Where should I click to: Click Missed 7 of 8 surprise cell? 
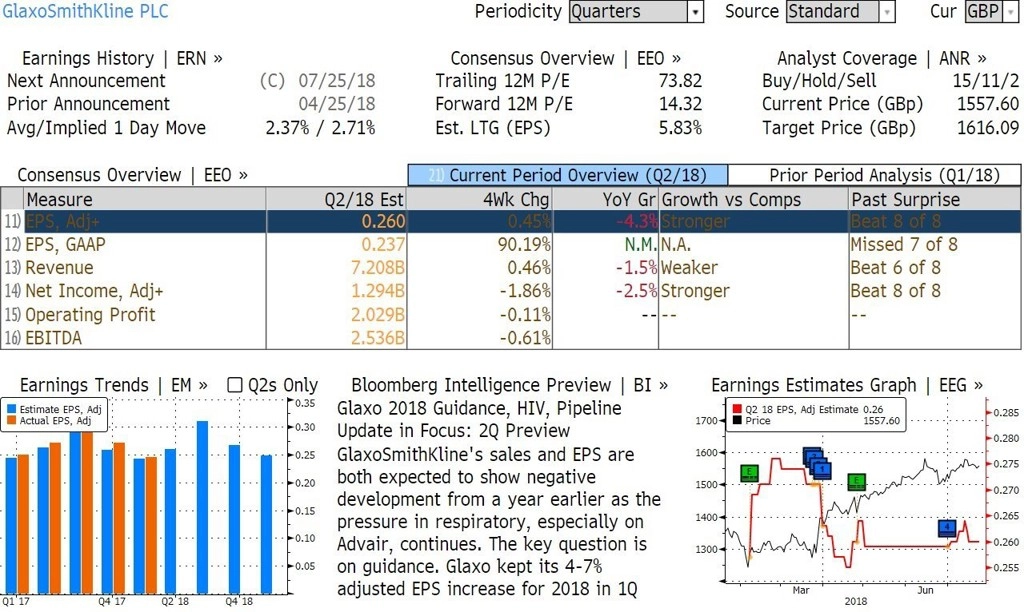click(x=904, y=245)
